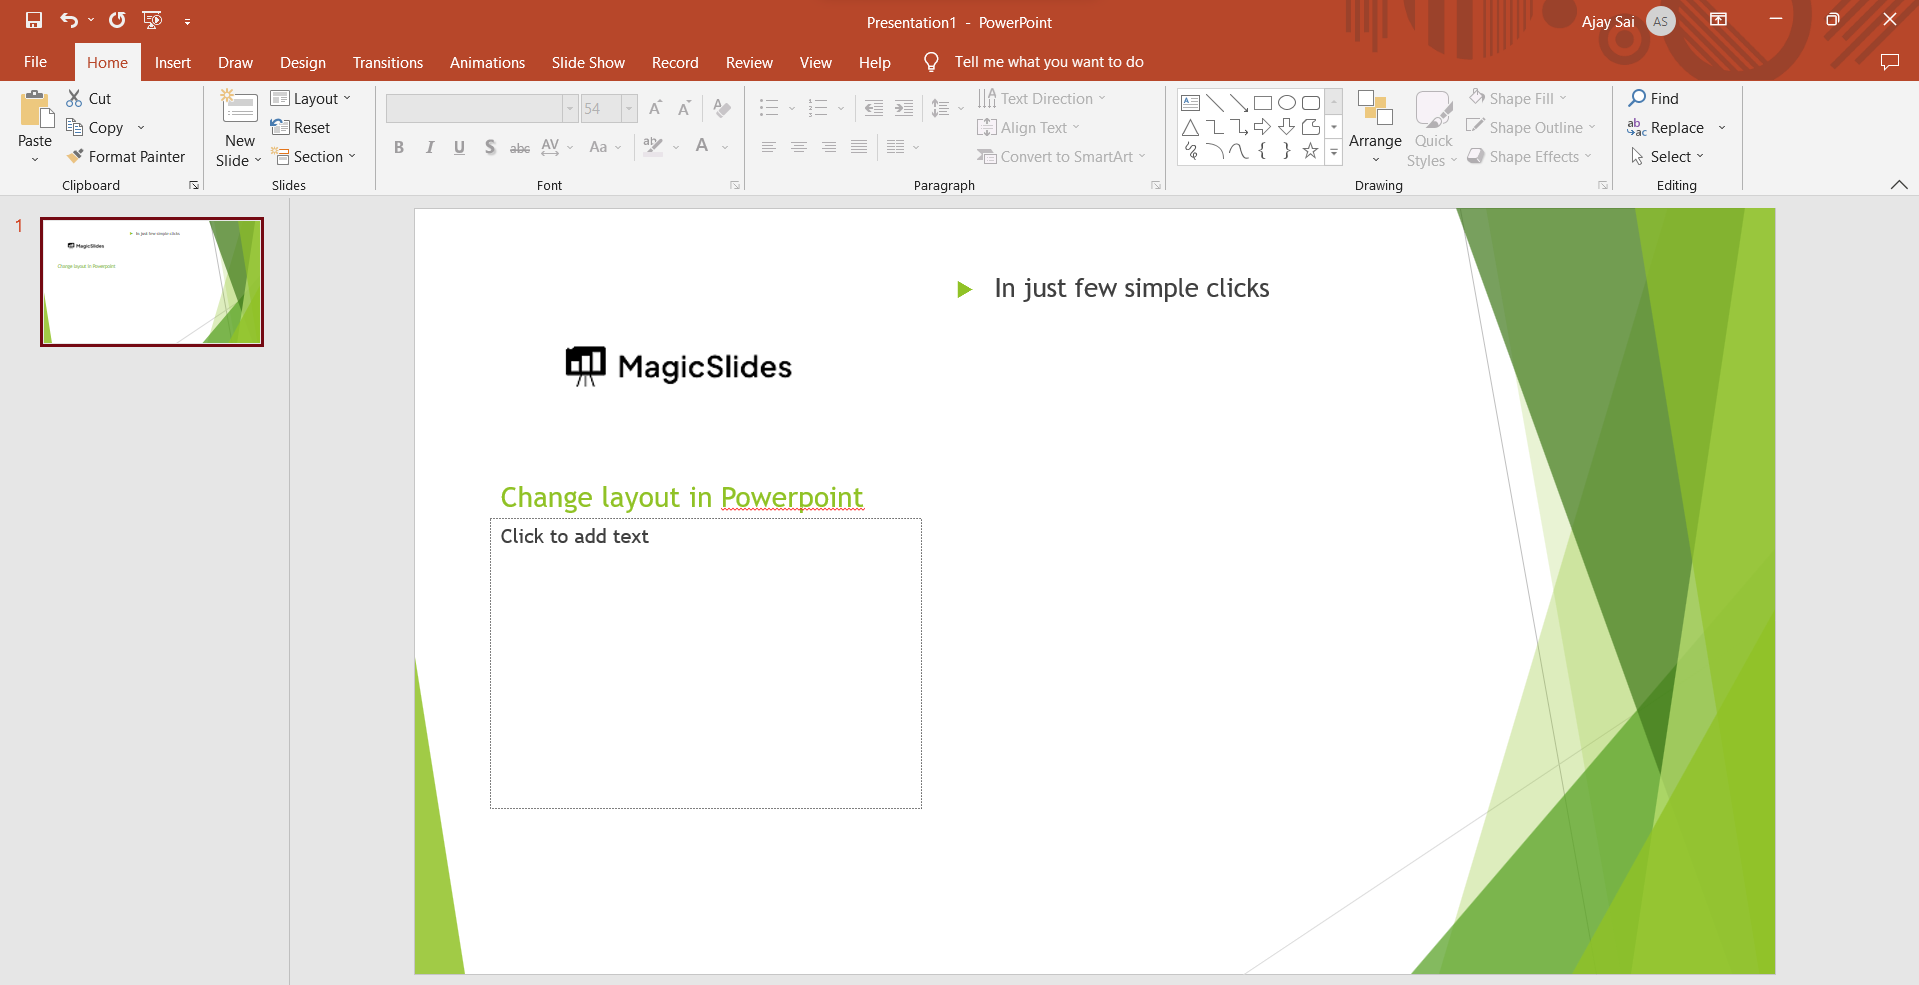Click the Reset slide button

(301, 127)
